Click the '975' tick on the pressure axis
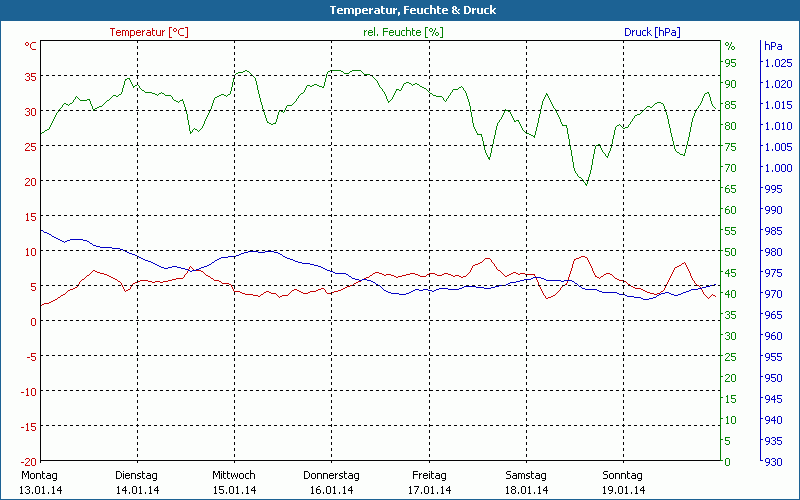Screen dimensions: 800x500 tap(773, 273)
